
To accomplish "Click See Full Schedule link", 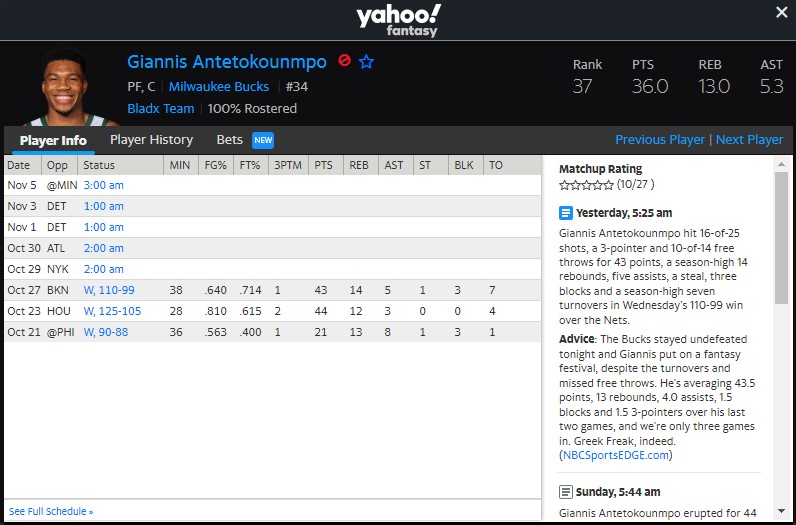I will click(x=51, y=511).
